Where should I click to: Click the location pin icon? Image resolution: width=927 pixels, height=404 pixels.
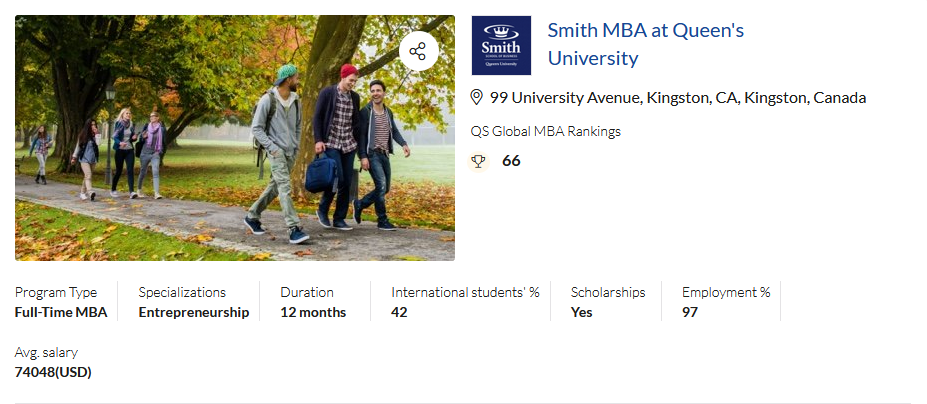point(477,97)
